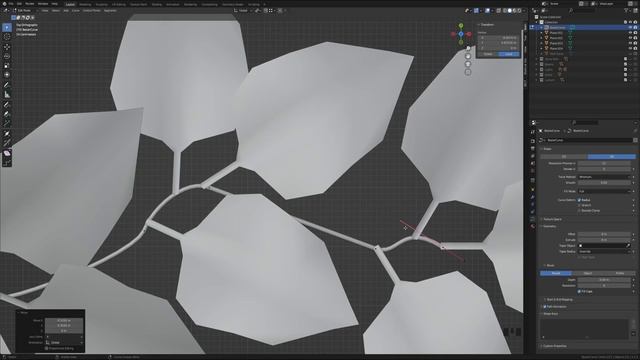Activate the Scale tool
Viewport: 640px width, 360px height.
7,66
